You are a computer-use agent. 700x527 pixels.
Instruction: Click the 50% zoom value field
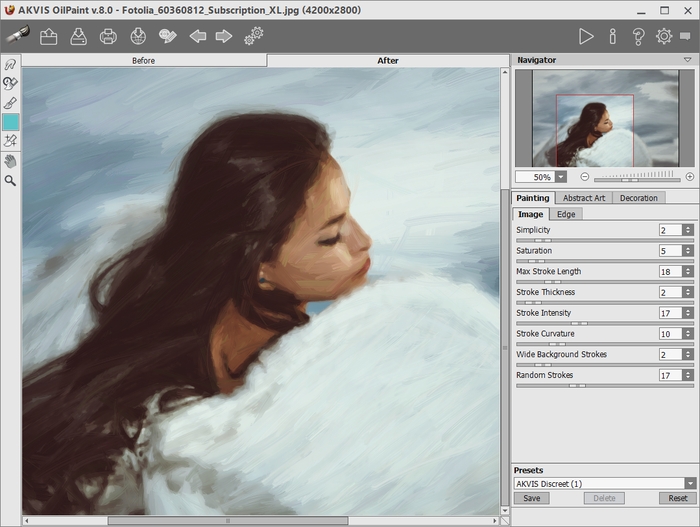pos(535,177)
